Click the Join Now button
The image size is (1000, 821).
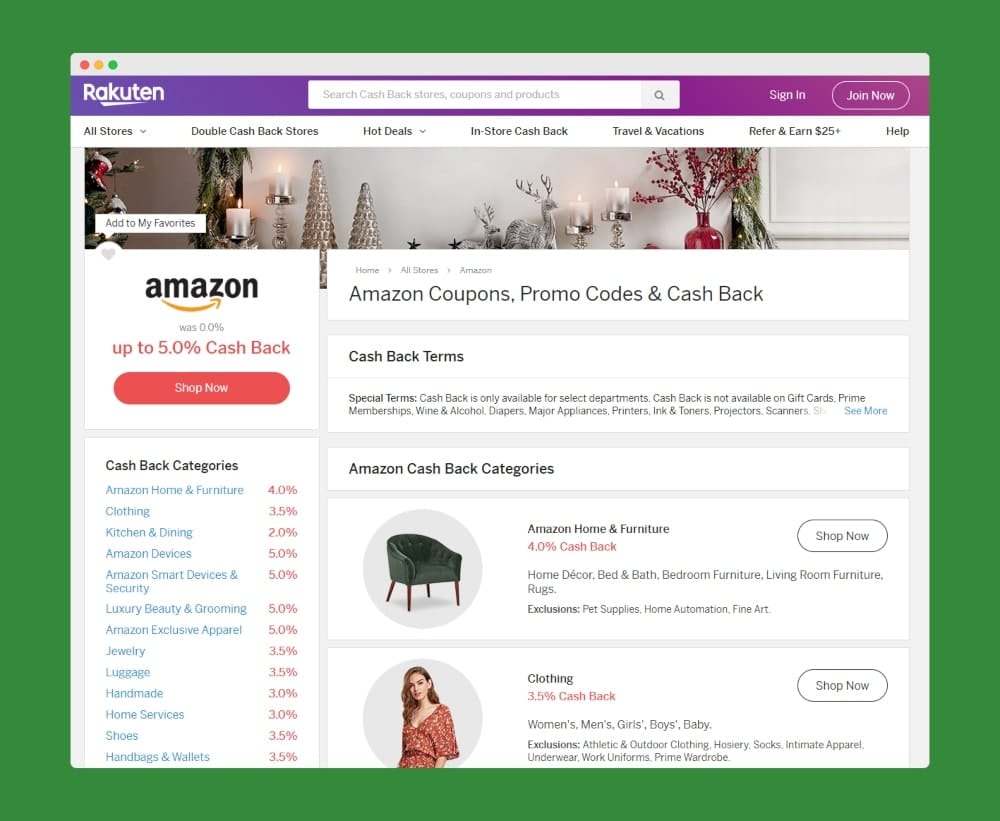coord(871,95)
